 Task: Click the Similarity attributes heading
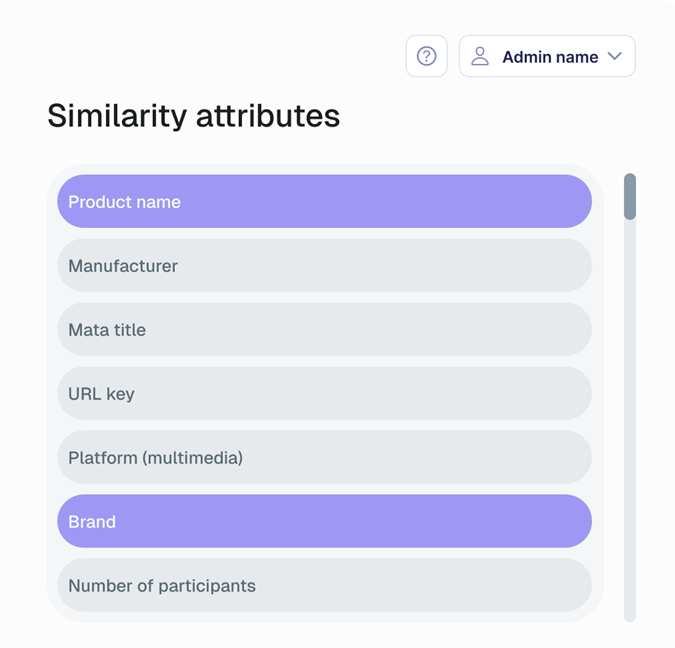(x=194, y=116)
